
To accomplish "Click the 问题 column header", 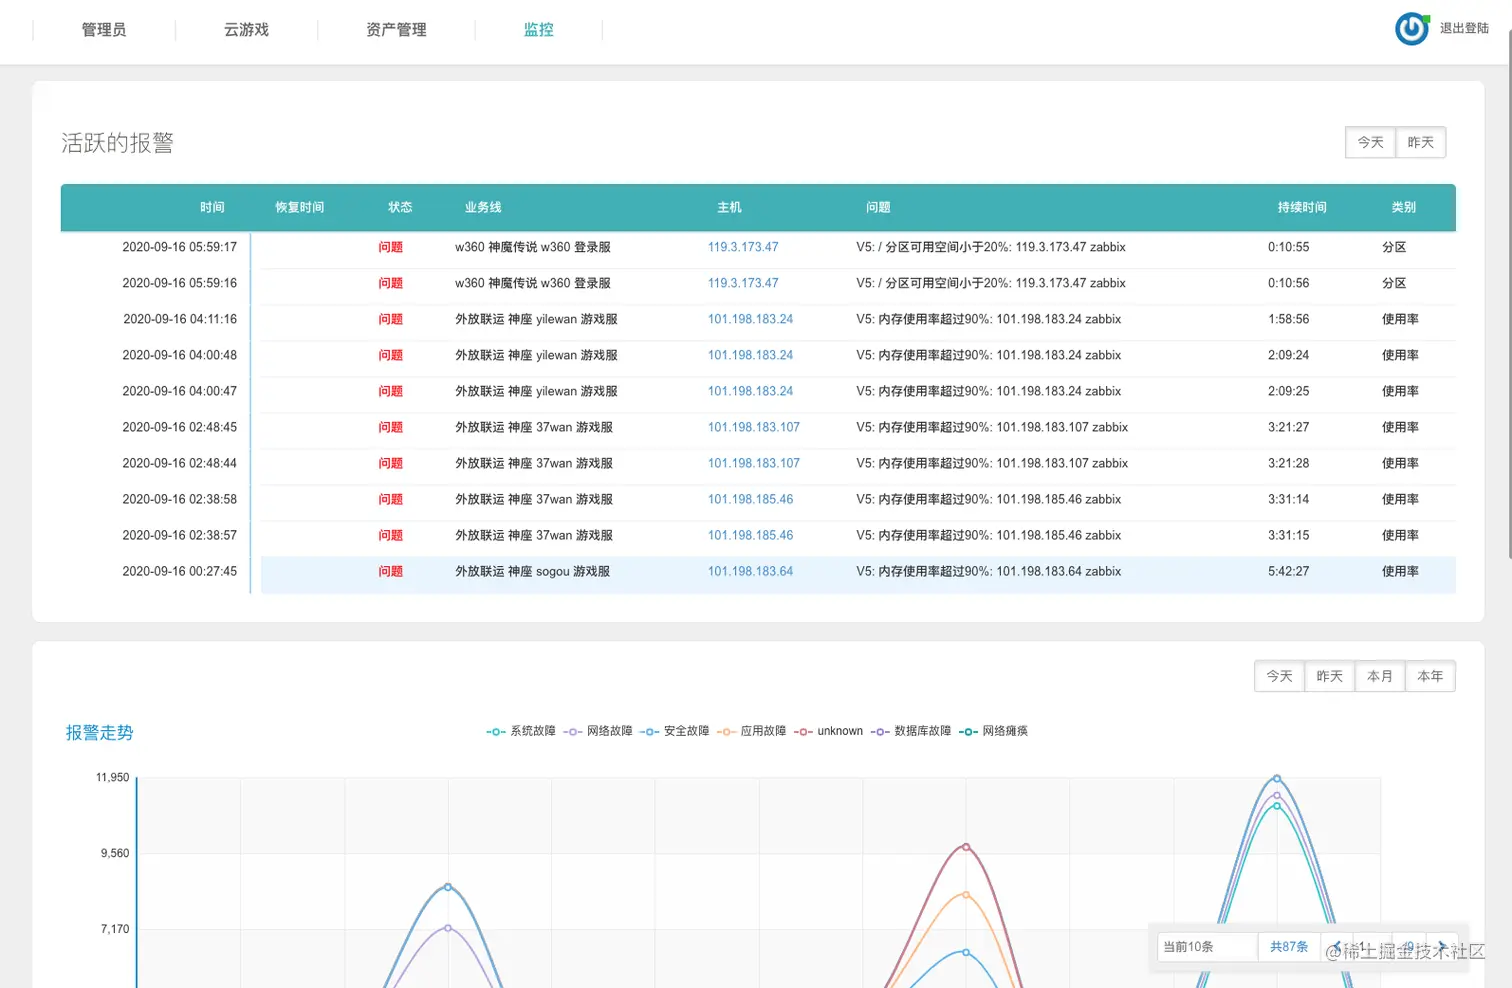I will [878, 207].
